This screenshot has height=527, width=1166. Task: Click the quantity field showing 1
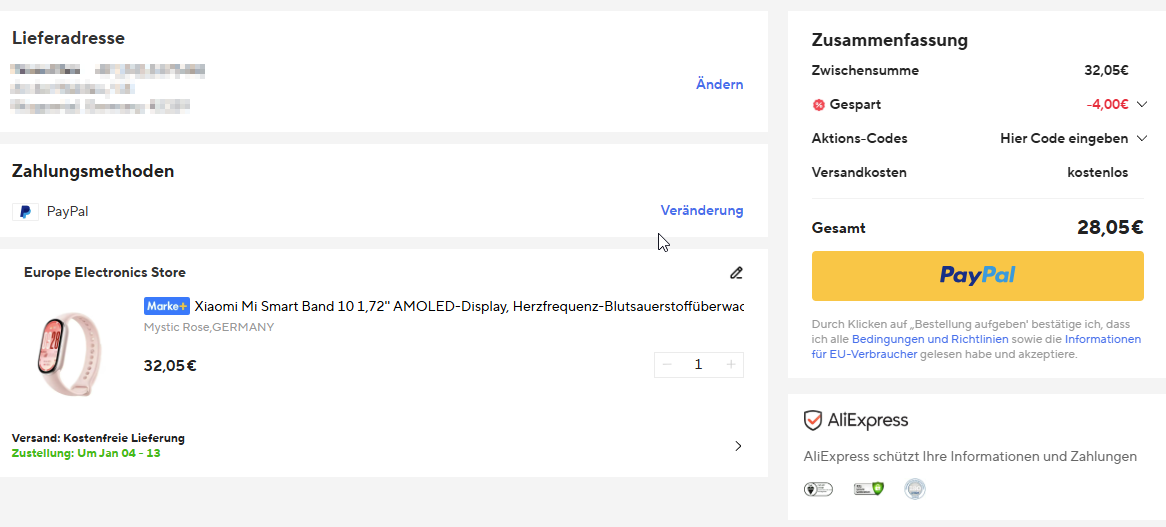(698, 365)
